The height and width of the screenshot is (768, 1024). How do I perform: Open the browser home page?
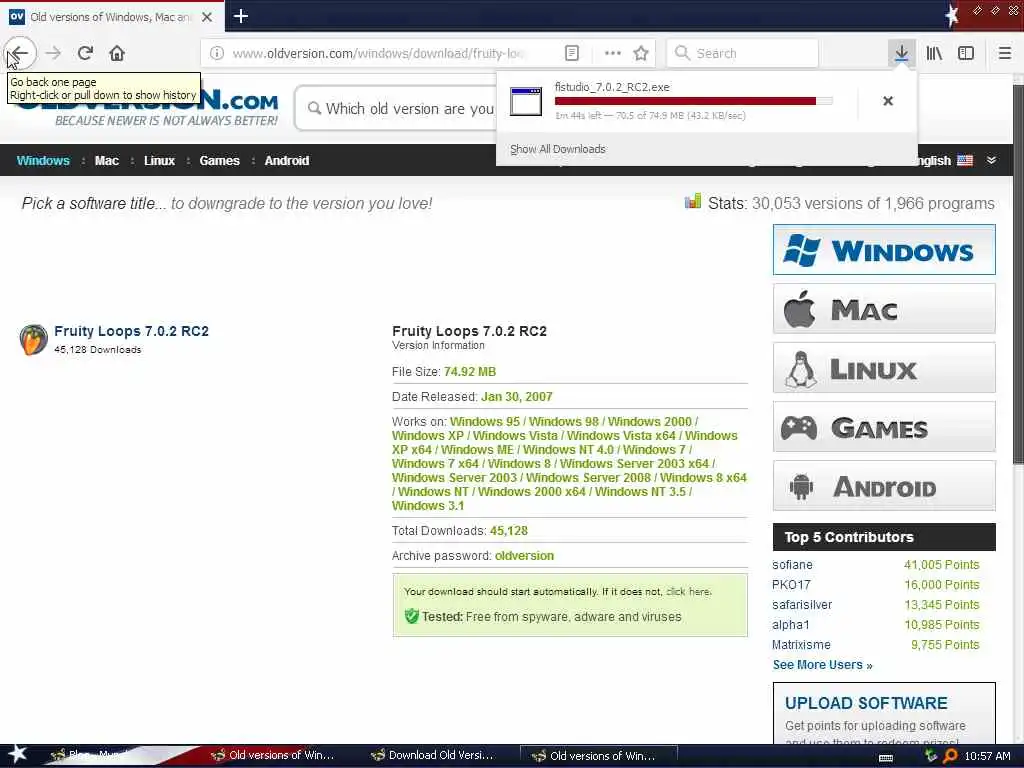[x=117, y=53]
